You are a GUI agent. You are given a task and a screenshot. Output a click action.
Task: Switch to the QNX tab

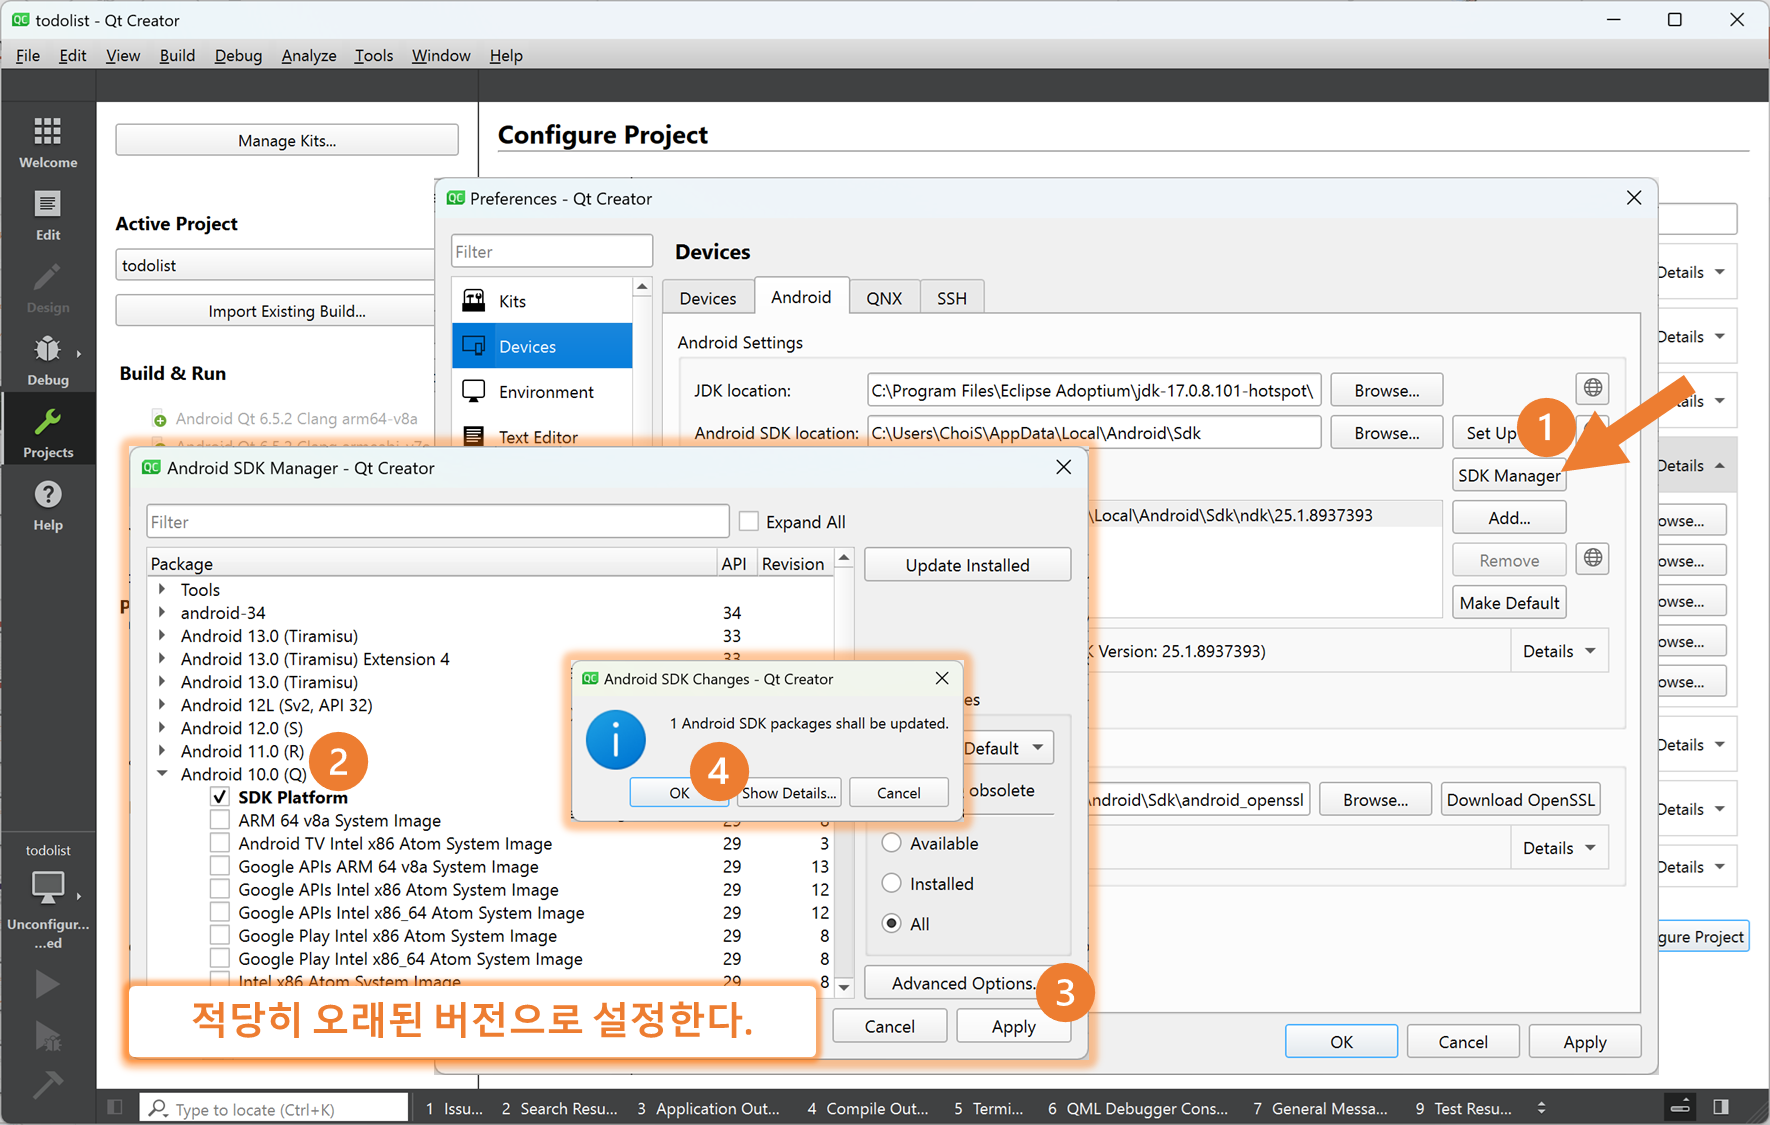(x=884, y=298)
